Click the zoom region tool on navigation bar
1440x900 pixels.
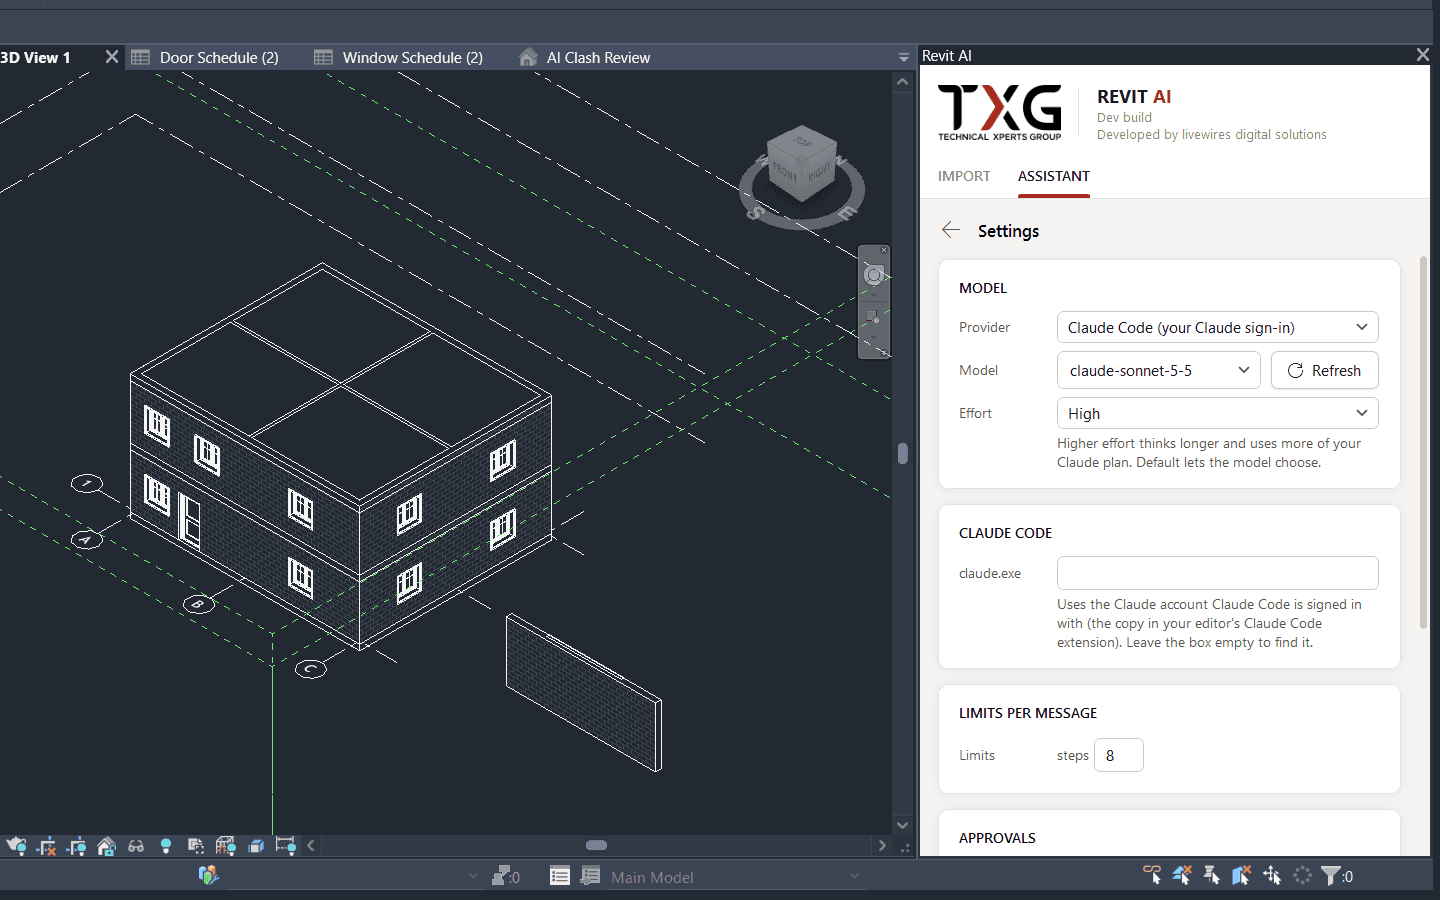coord(874,318)
